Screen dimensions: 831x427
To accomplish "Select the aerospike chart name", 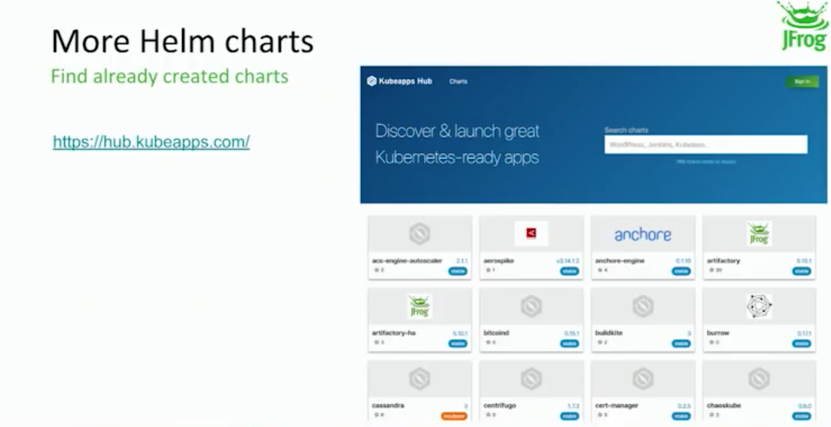I will (499, 261).
